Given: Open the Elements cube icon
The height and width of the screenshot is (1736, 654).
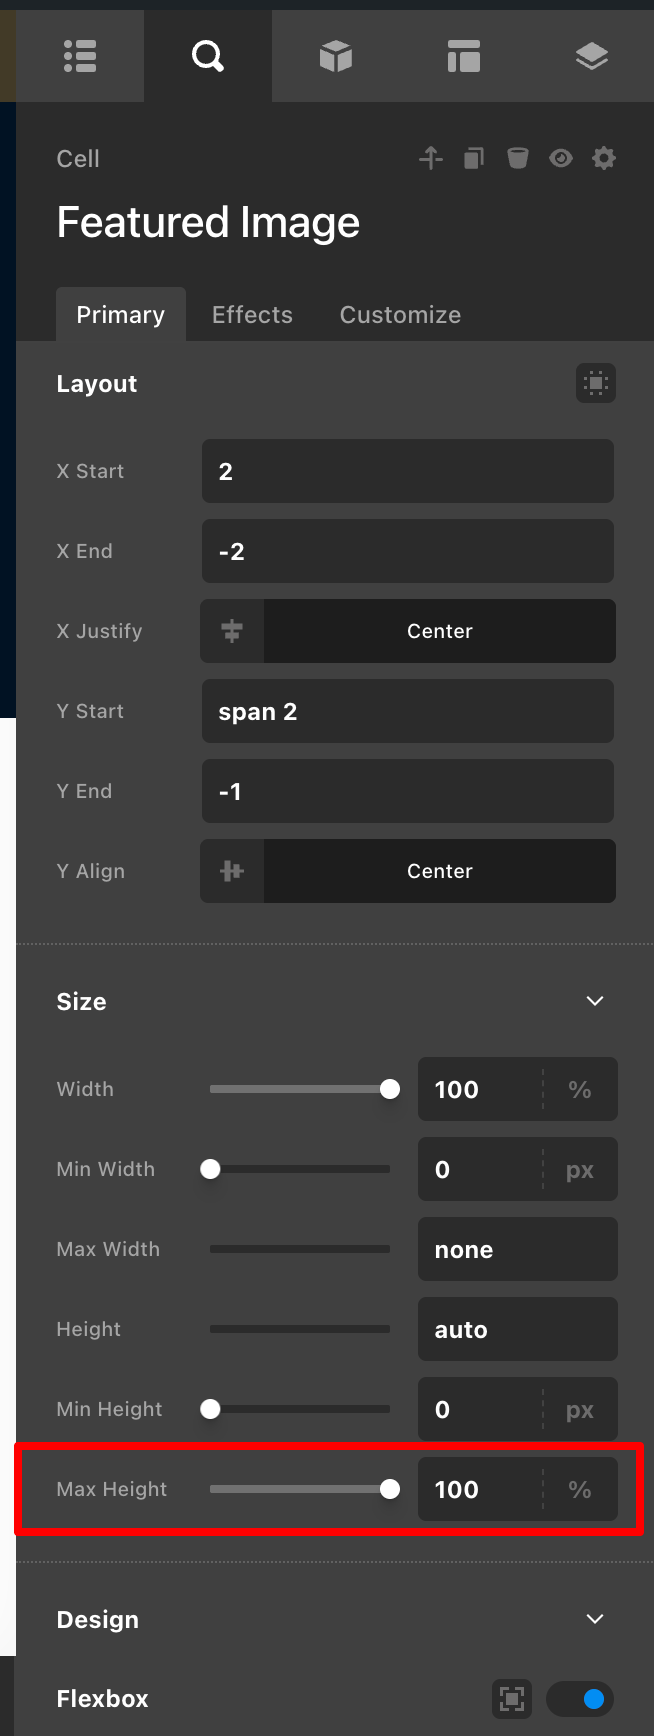Looking at the screenshot, I should tap(336, 57).
